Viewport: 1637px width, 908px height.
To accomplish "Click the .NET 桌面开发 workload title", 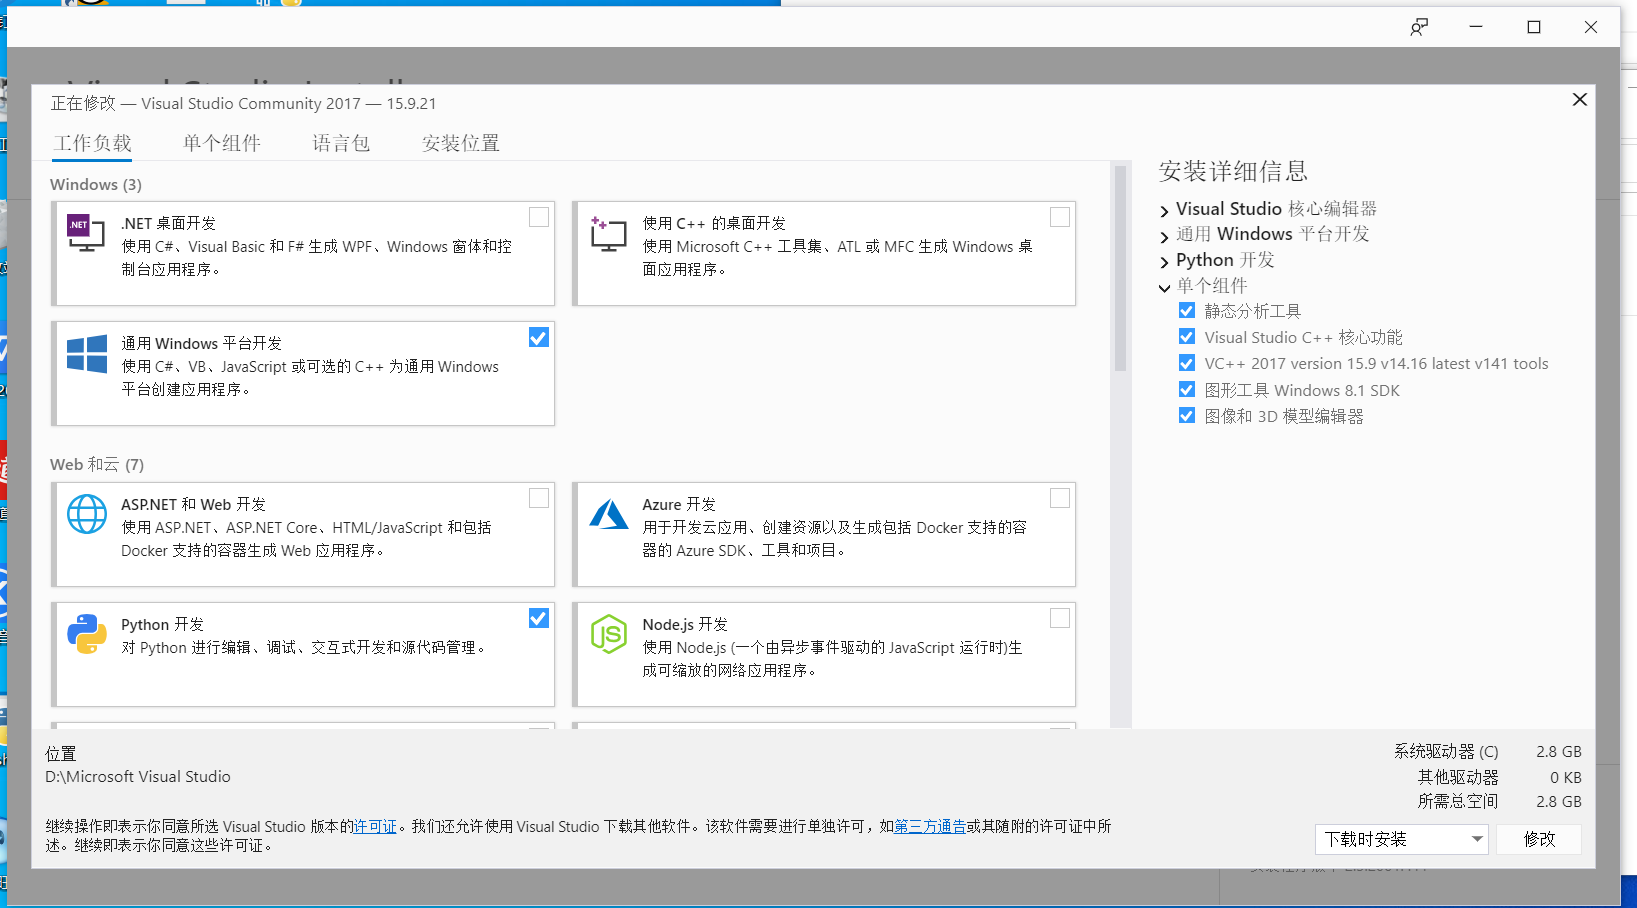I will 168,223.
